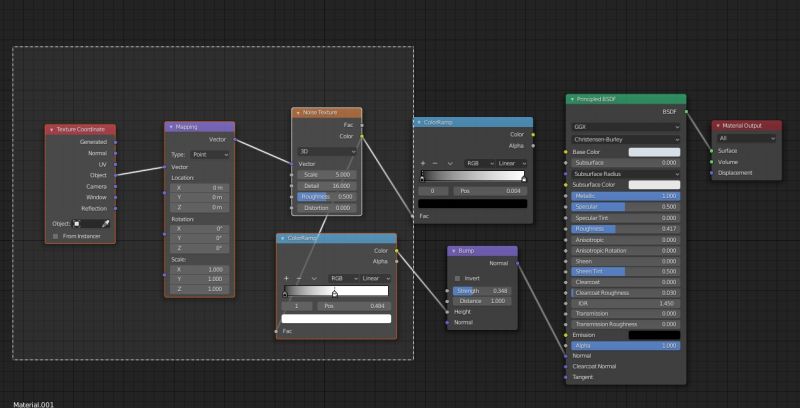800x408 pixels.
Task: Open the GGX distribution dropdown
Action: [x=626, y=126]
